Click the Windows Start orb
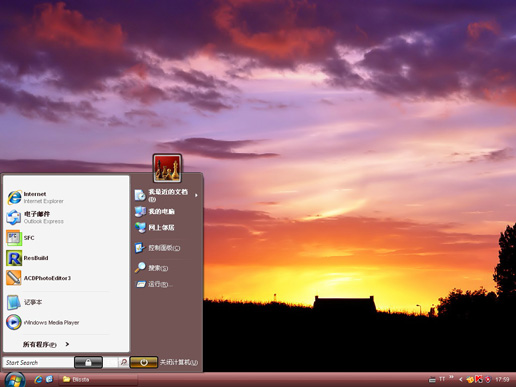 click(x=15, y=380)
